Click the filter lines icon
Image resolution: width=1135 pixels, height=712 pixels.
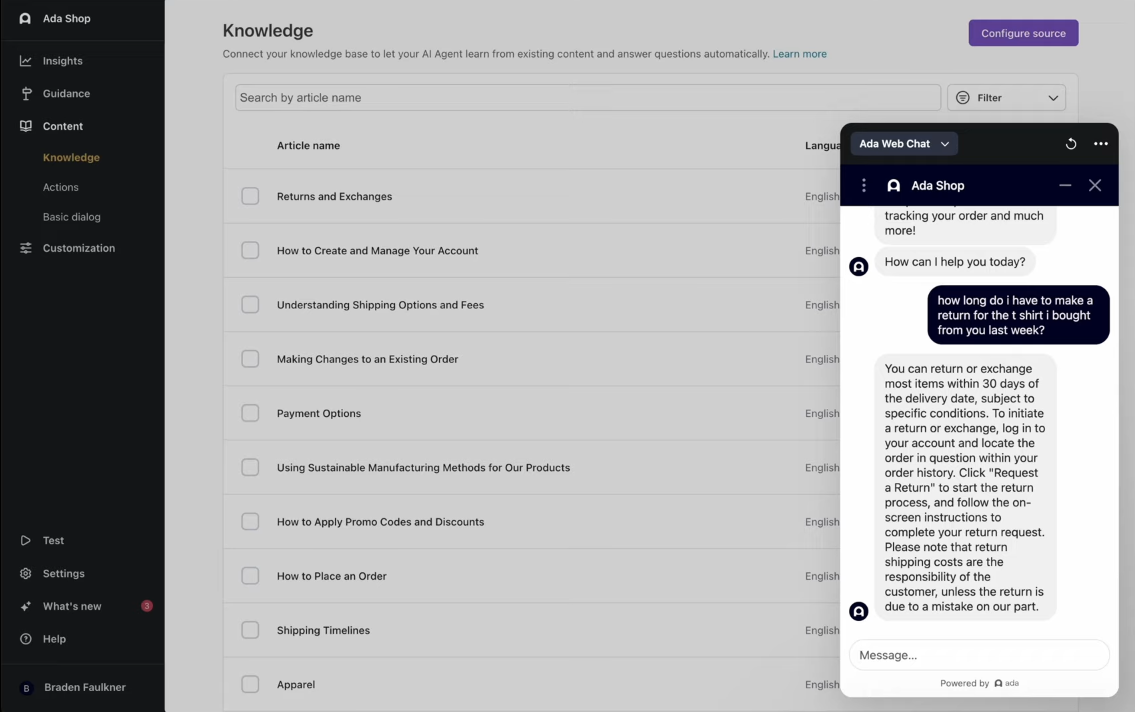point(963,98)
